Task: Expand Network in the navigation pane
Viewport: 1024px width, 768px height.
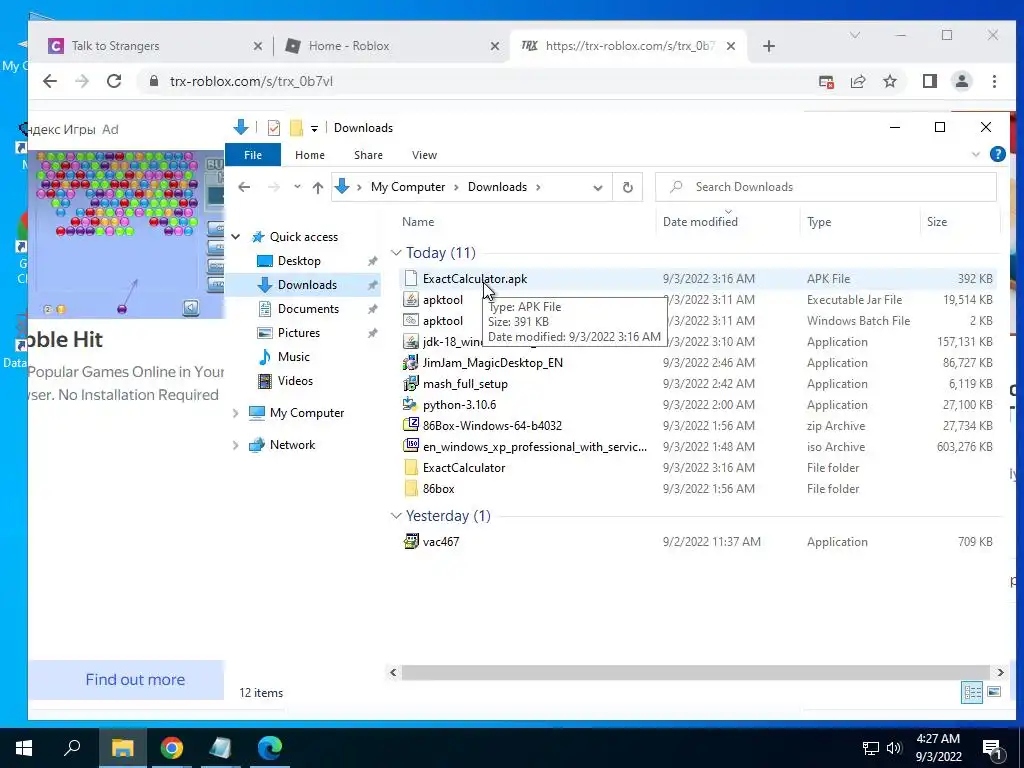Action: click(x=236, y=445)
